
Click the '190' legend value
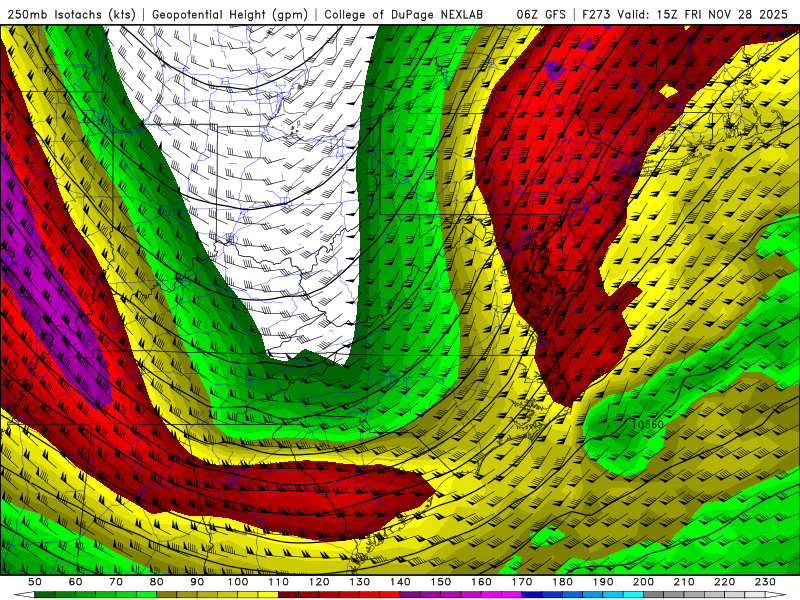tap(603, 582)
